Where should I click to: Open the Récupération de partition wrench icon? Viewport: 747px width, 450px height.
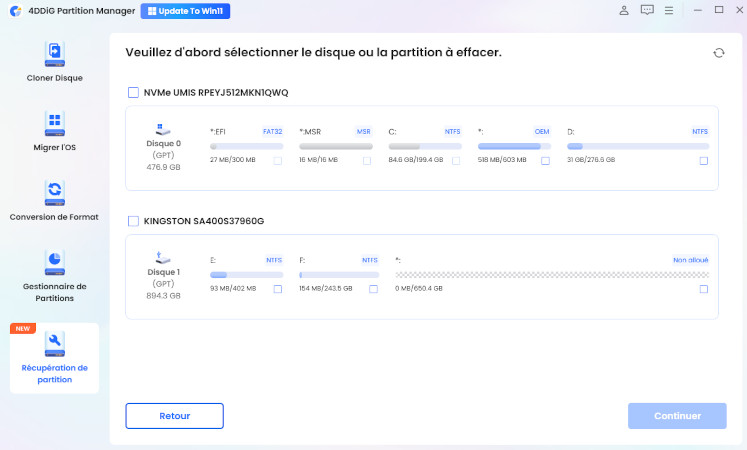tap(55, 343)
